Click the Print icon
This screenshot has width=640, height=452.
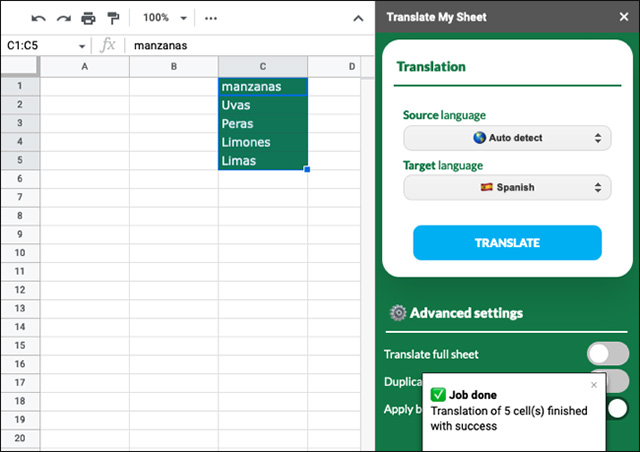88,18
